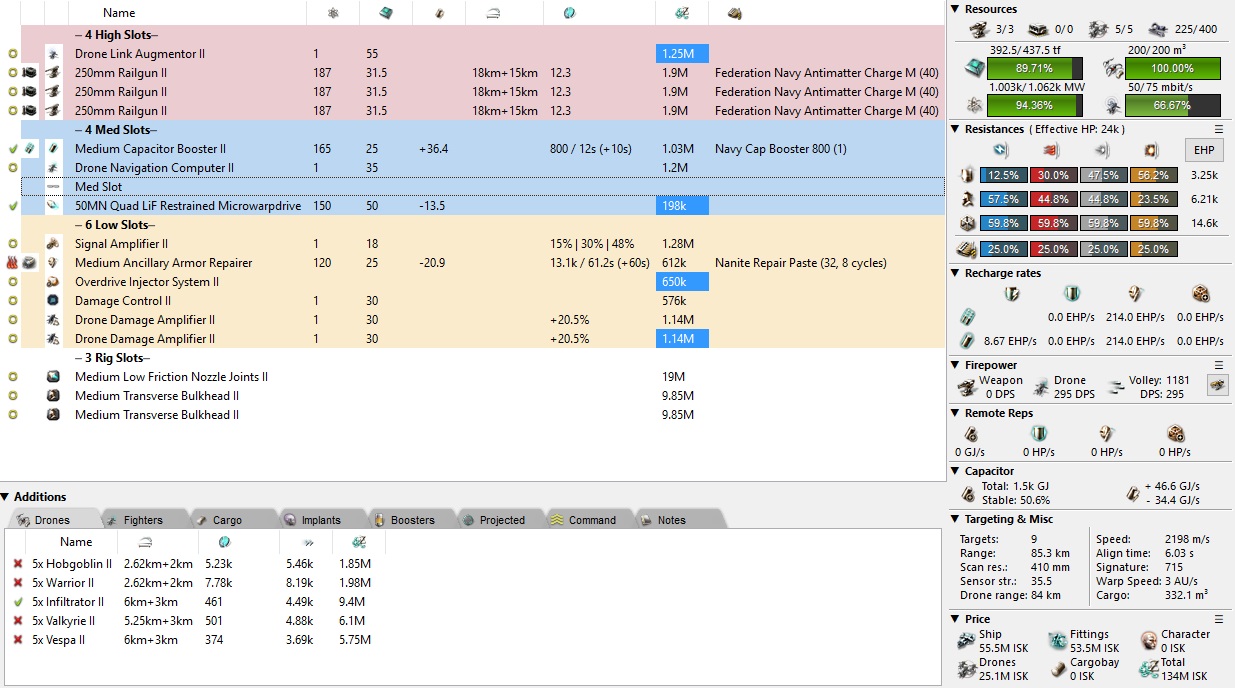Activate the 5x Hobgoblin II drones
The image size is (1235, 688).
(x=17, y=564)
